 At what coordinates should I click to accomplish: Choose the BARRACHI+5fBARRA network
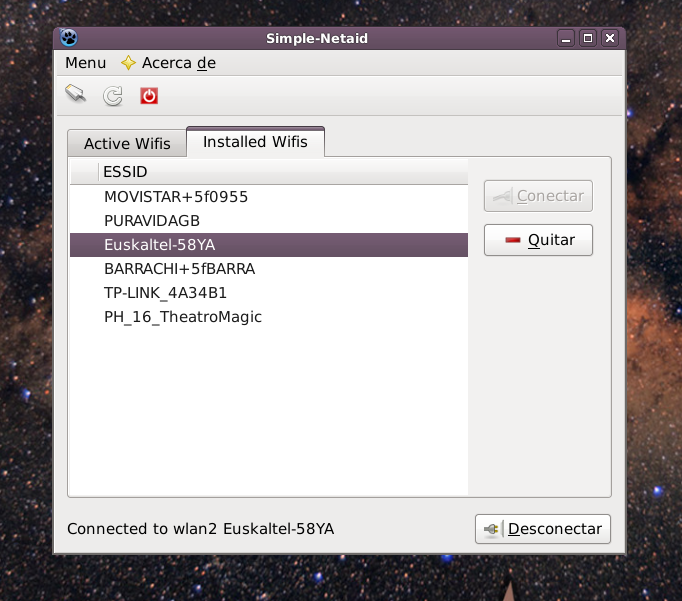[x=179, y=269]
